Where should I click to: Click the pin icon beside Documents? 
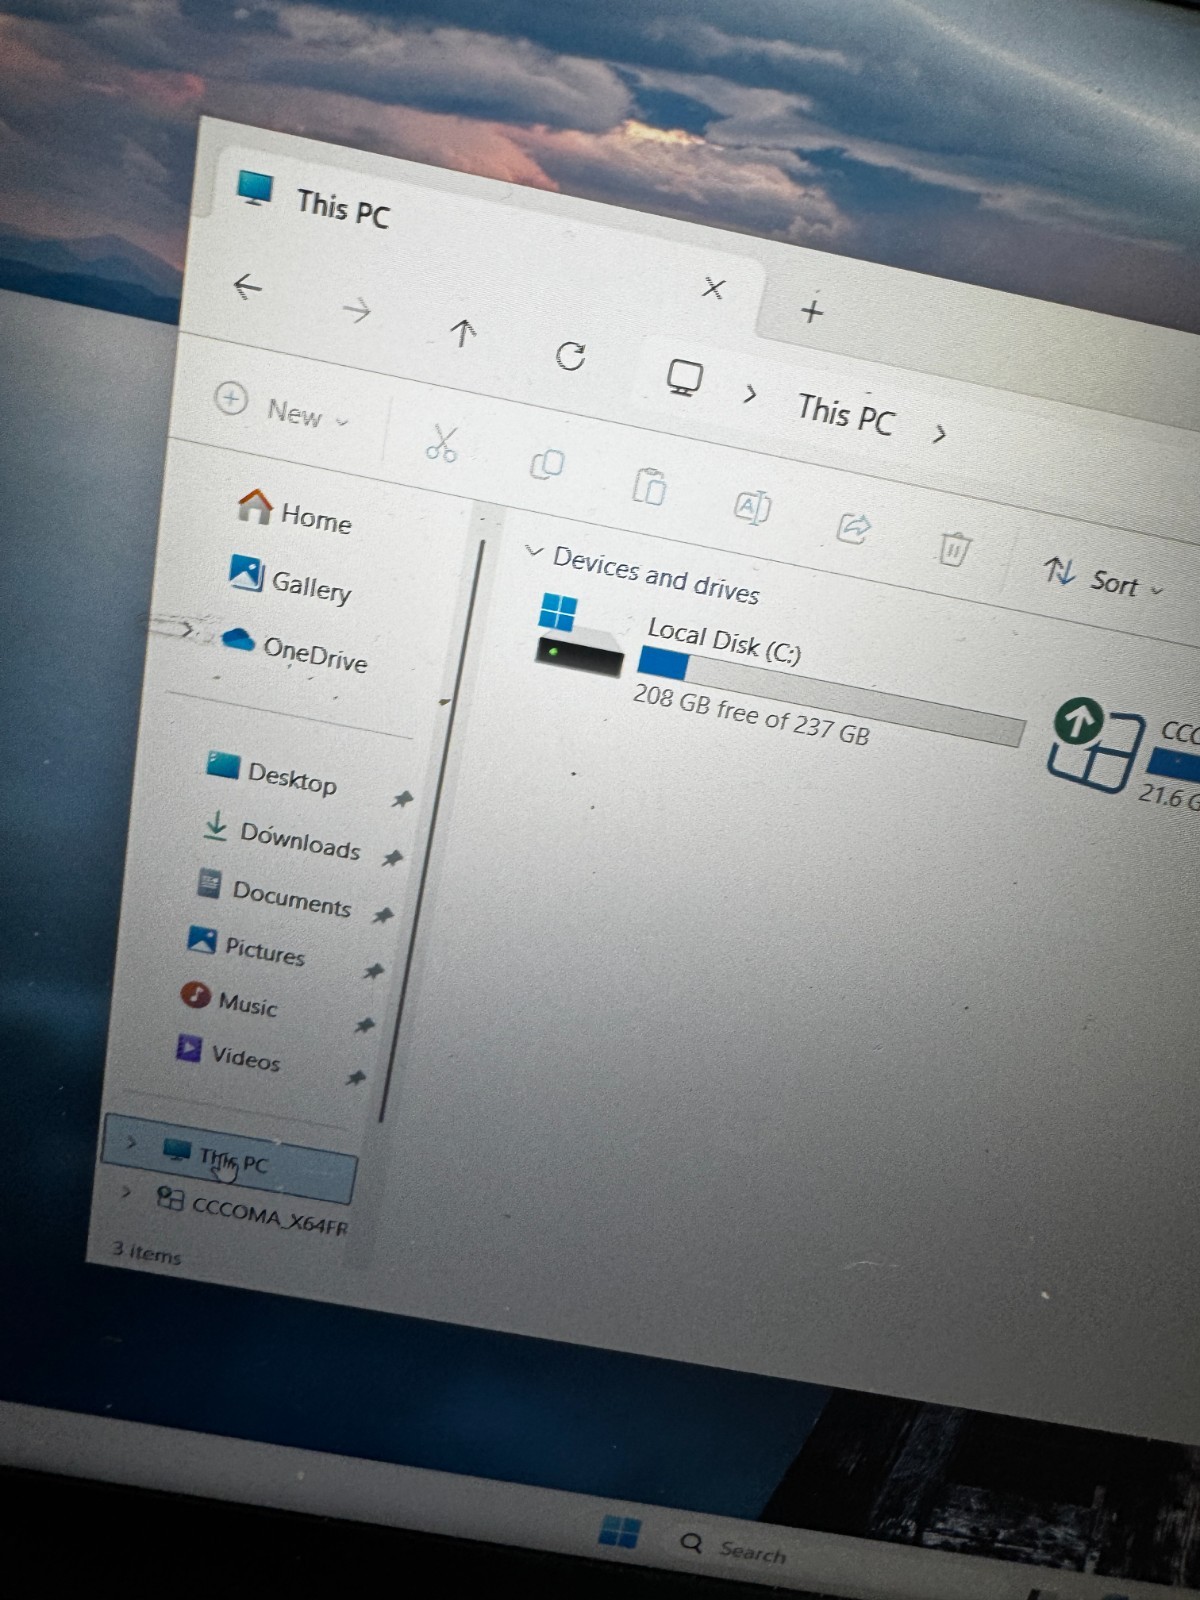coord(382,915)
